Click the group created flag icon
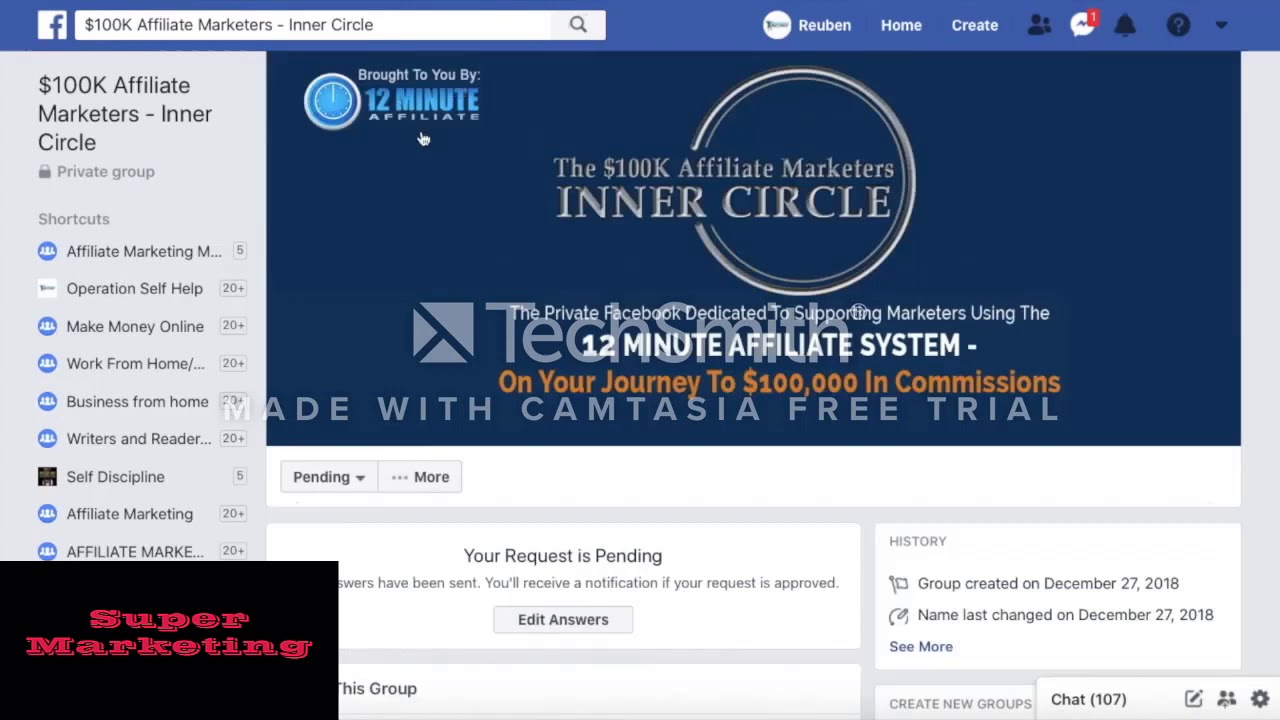Screen dimensions: 1280x720 point(898,584)
